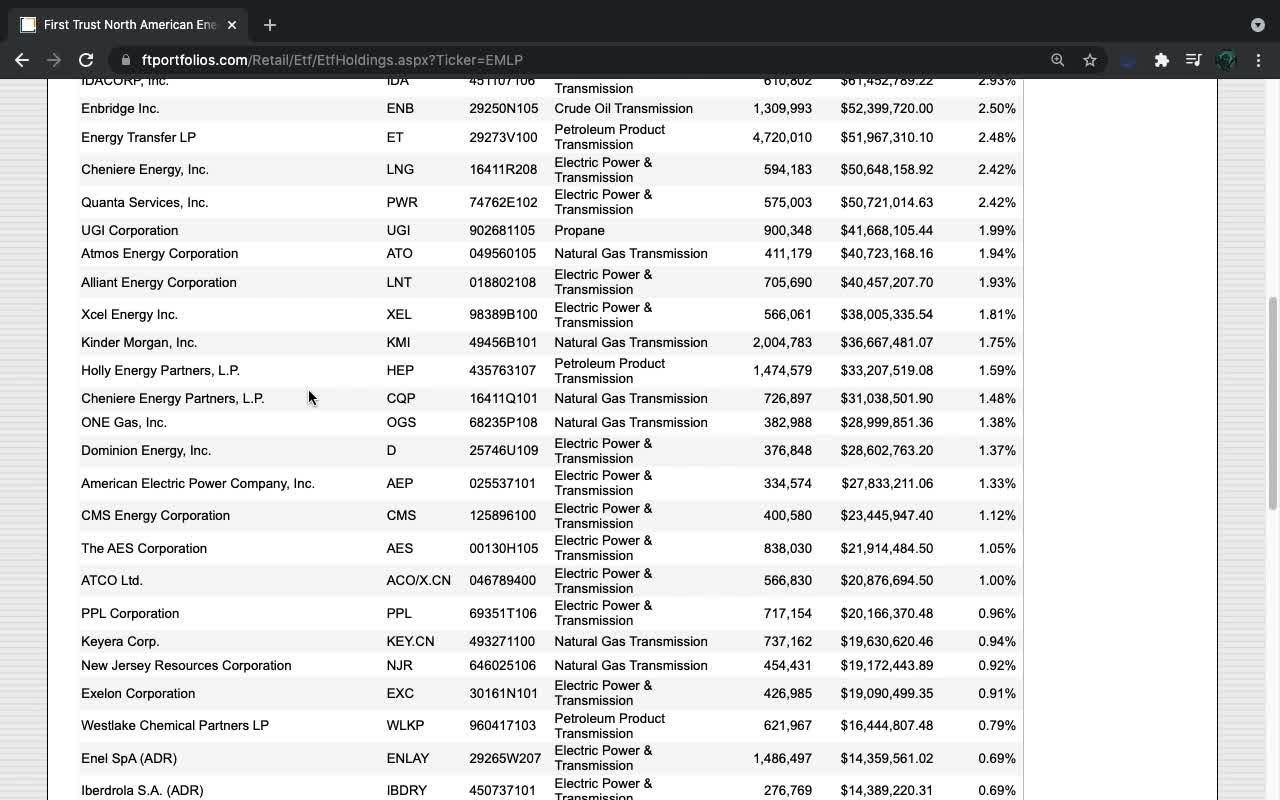View site info via the lock icon
Screen dimensions: 1280x800
pos(125,60)
